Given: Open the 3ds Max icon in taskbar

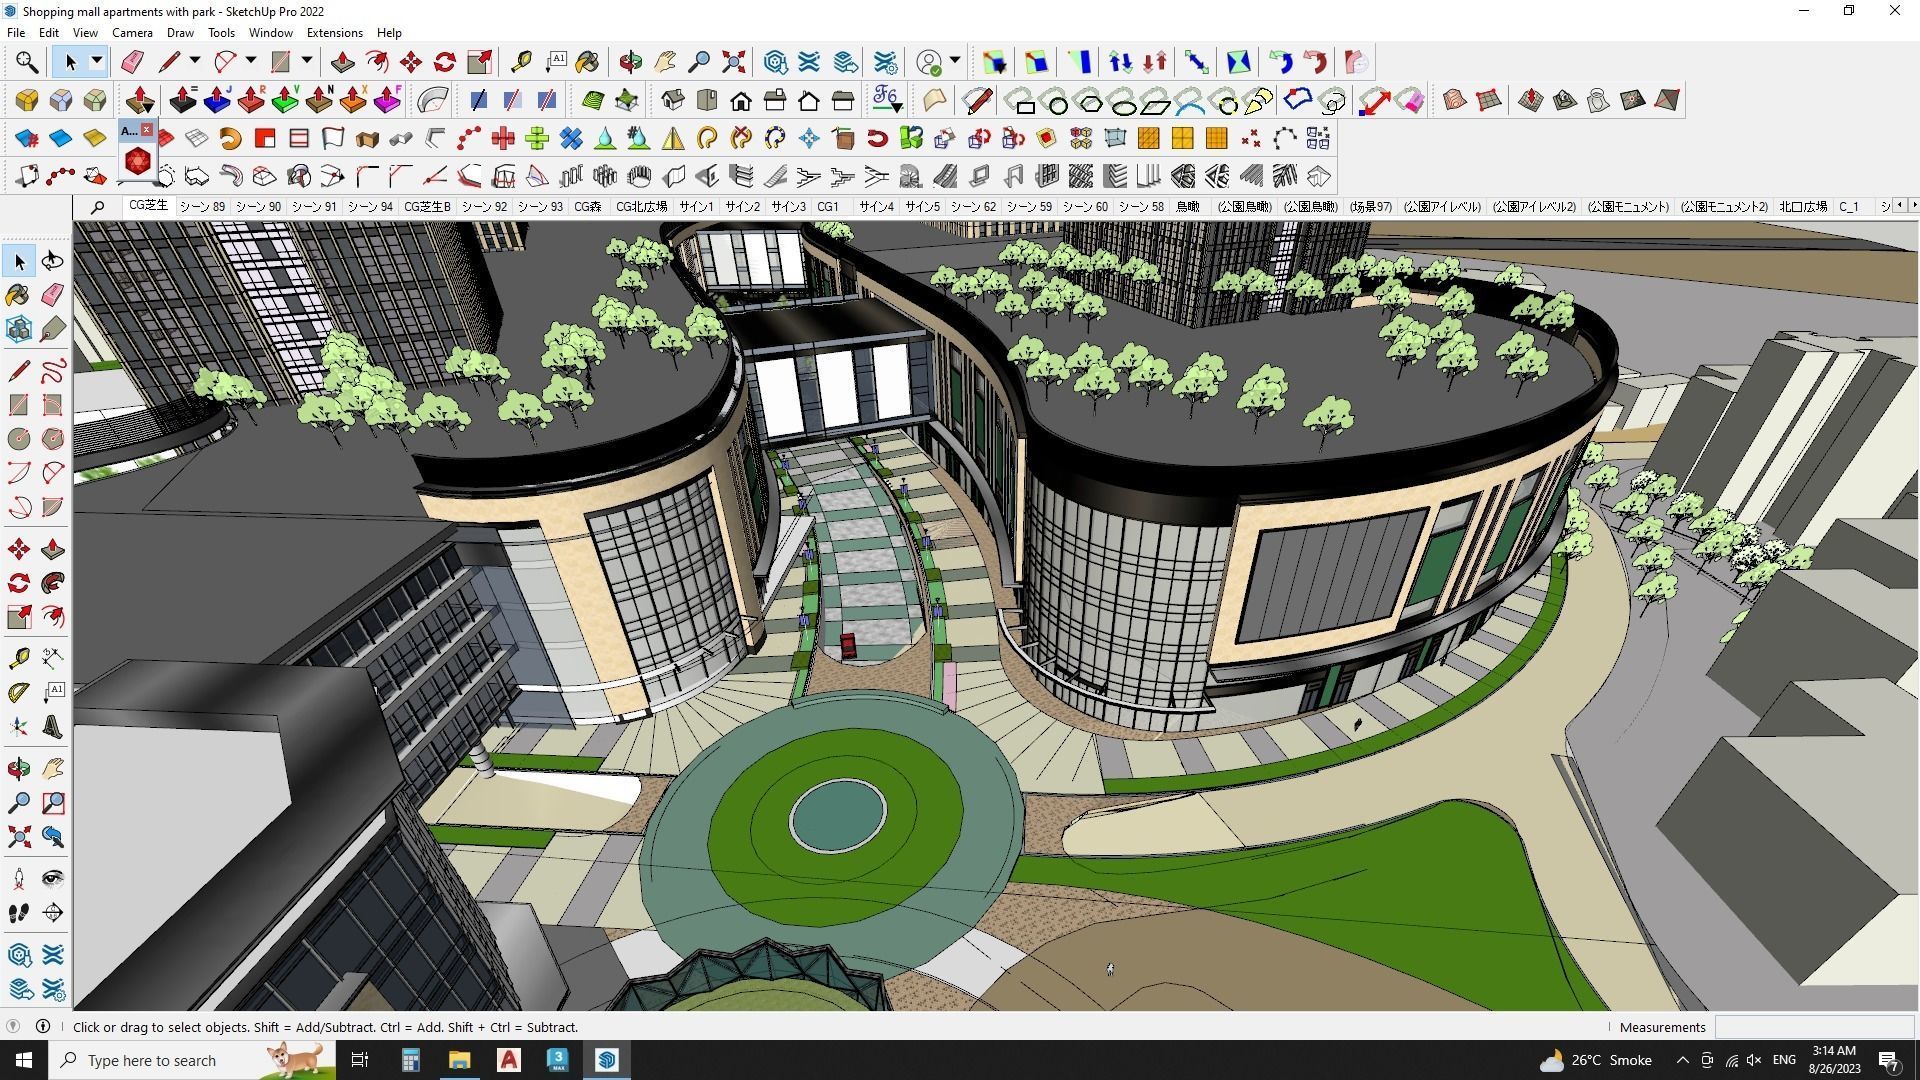Looking at the screenshot, I should click(557, 1060).
